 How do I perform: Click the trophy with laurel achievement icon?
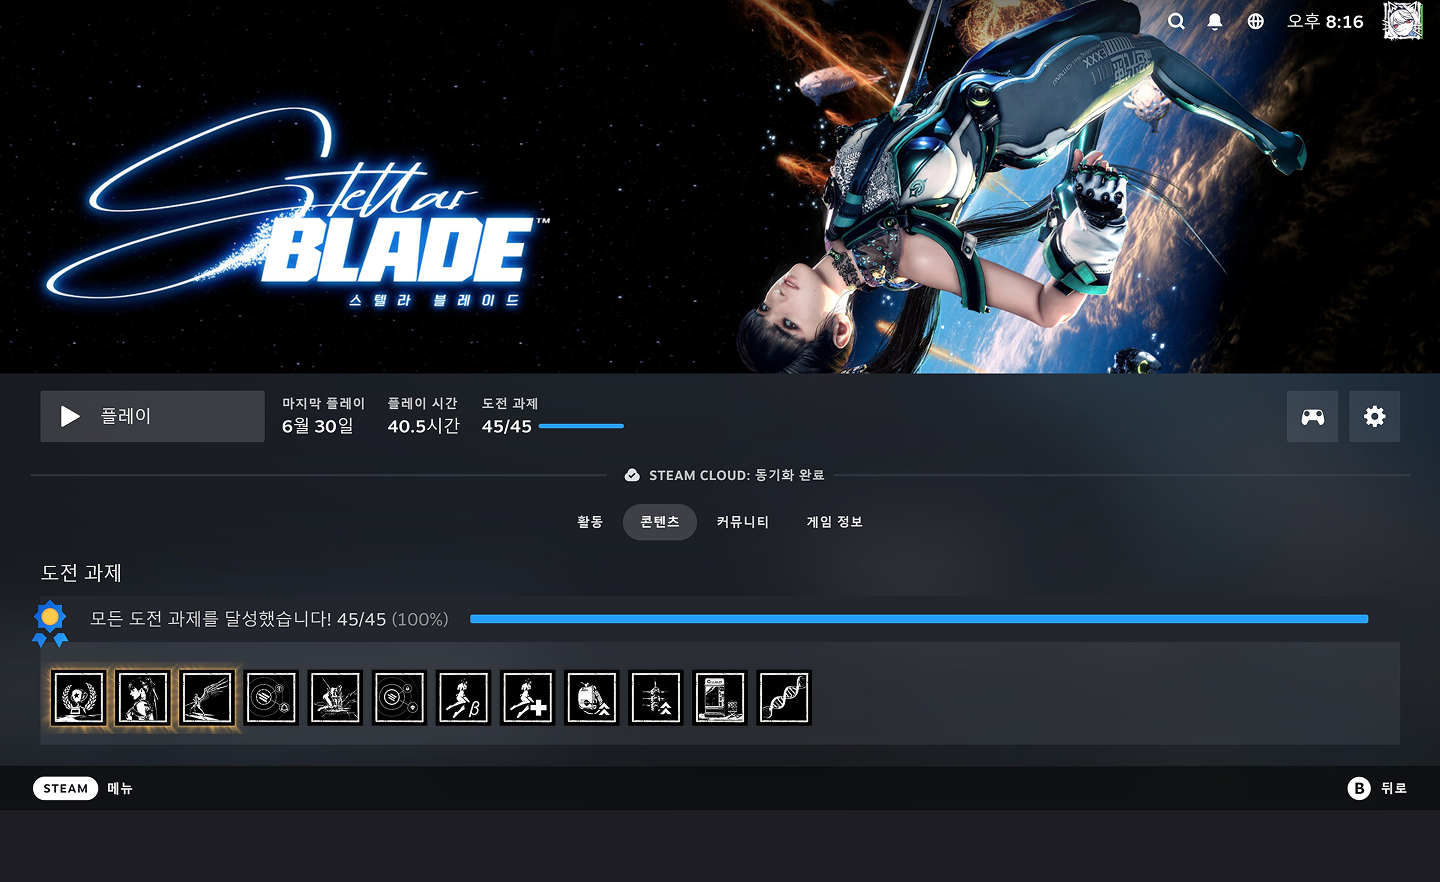[x=79, y=697]
